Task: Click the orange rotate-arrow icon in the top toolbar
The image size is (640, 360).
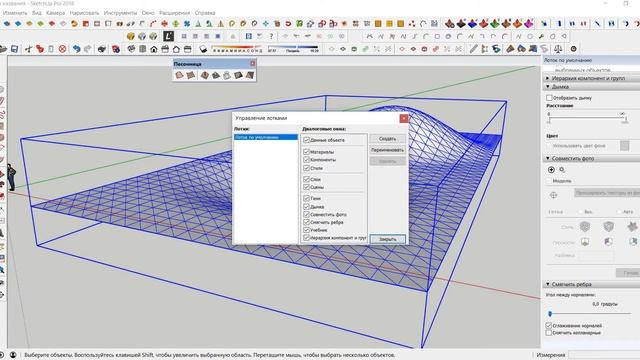Action: pyautogui.click(x=74, y=24)
